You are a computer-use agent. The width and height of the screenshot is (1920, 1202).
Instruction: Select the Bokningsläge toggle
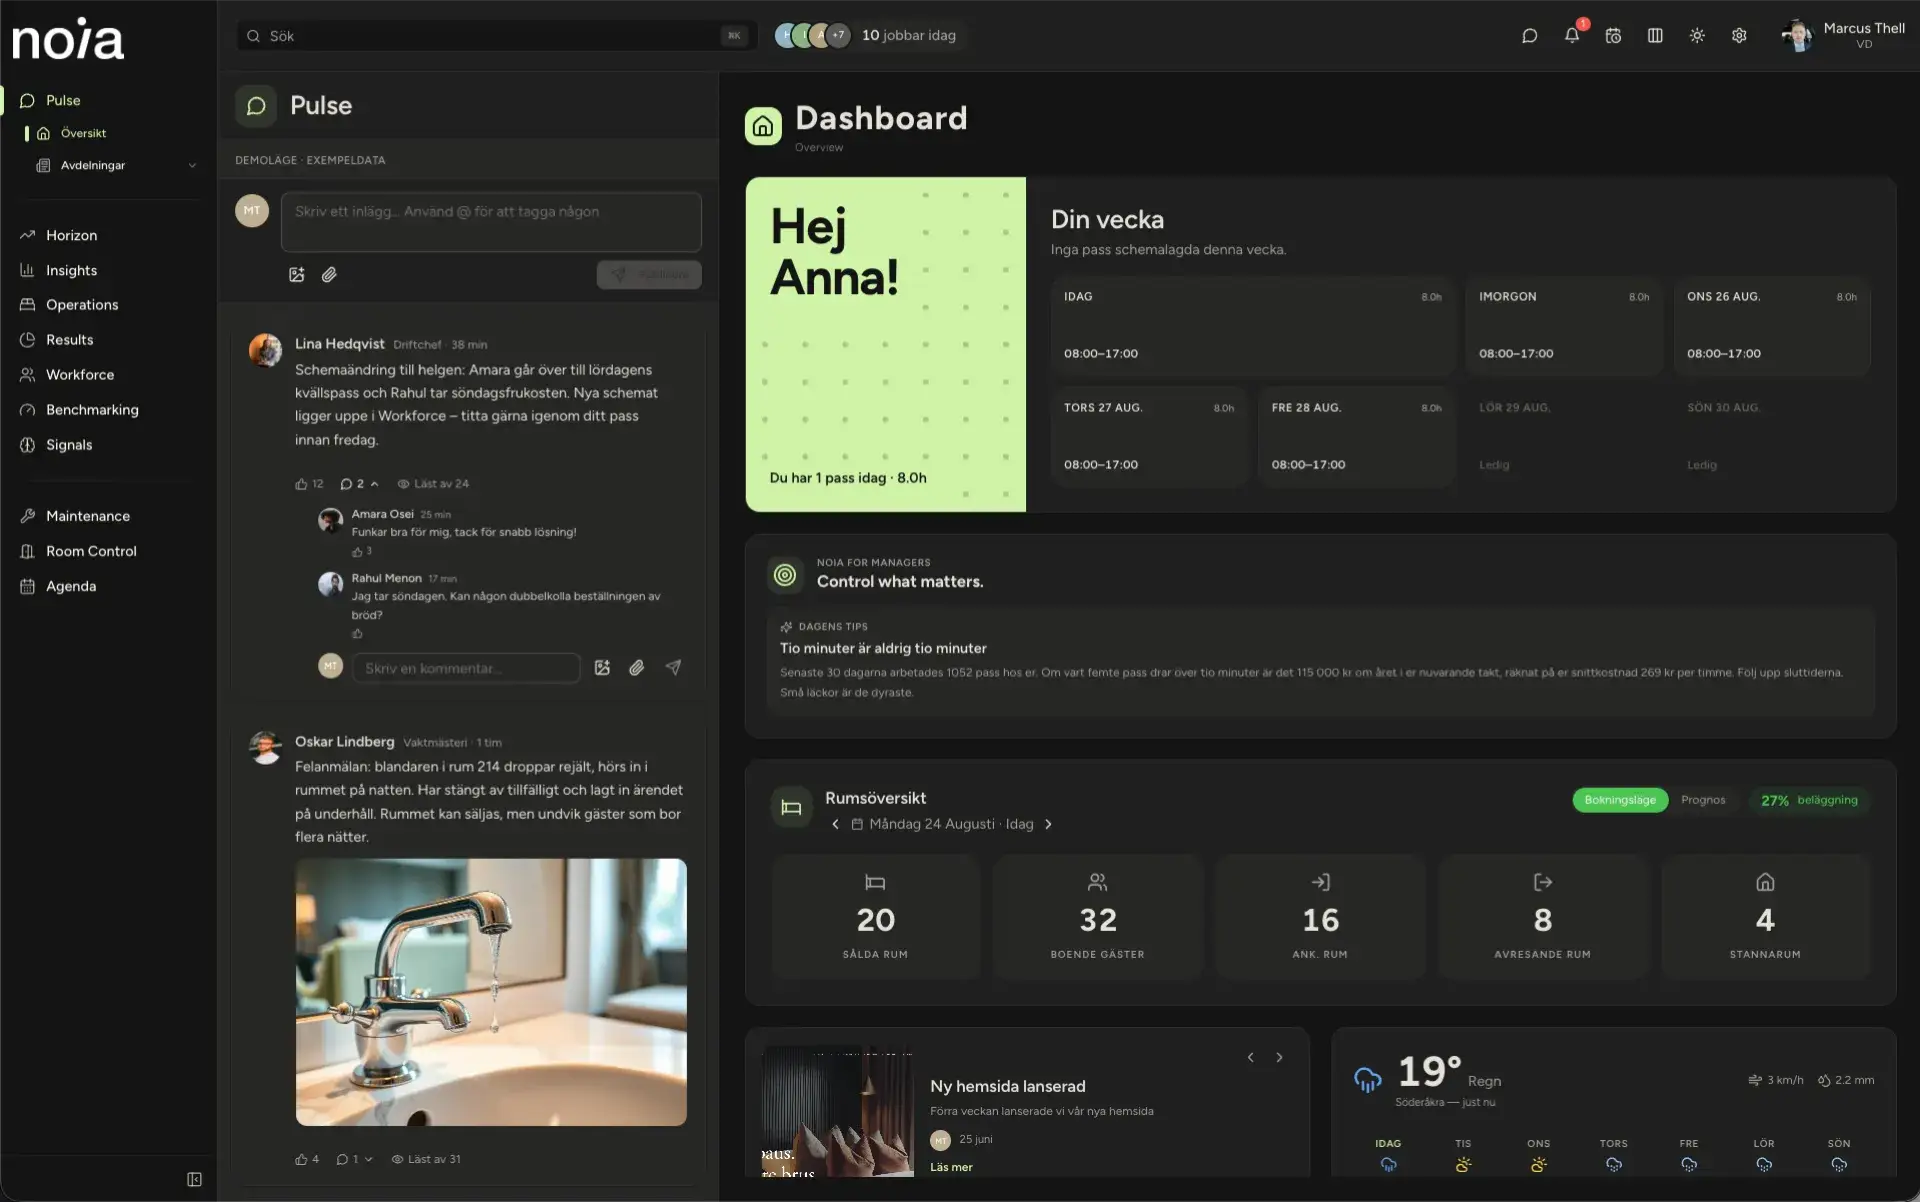click(1620, 800)
